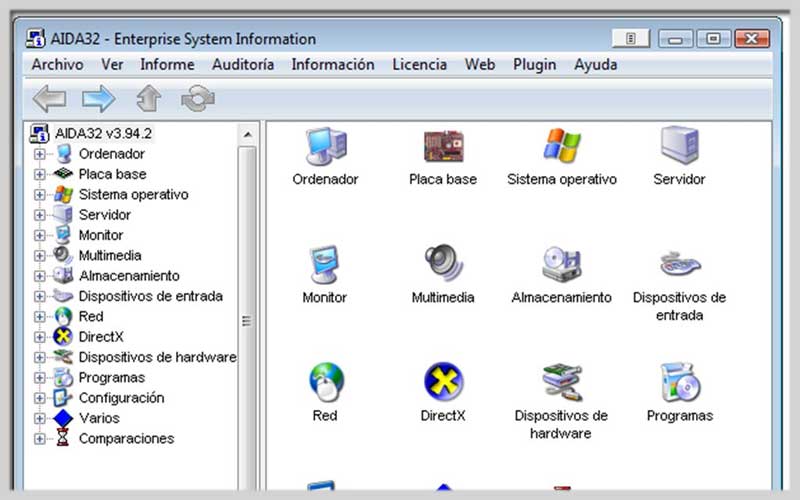Open the Licencia menu
Image resolution: width=800 pixels, height=500 pixels.
pos(419,65)
